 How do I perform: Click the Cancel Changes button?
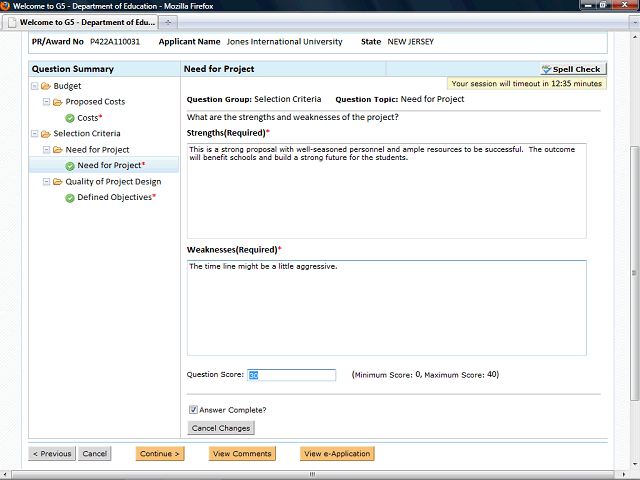pos(221,428)
